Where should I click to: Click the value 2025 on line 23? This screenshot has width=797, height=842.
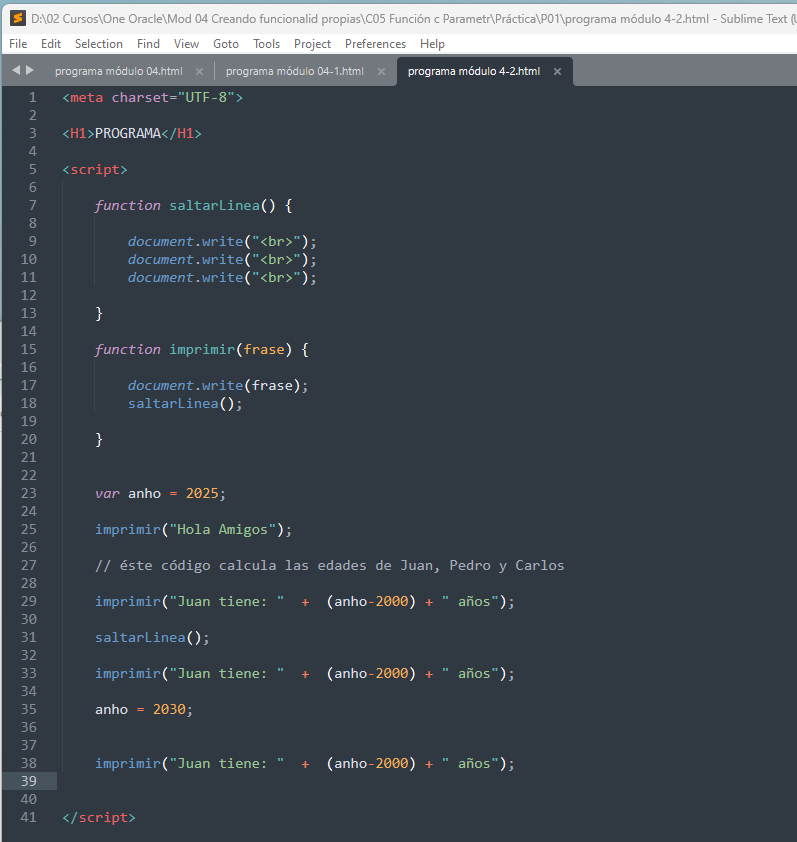pyautogui.click(x=202, y=493)
